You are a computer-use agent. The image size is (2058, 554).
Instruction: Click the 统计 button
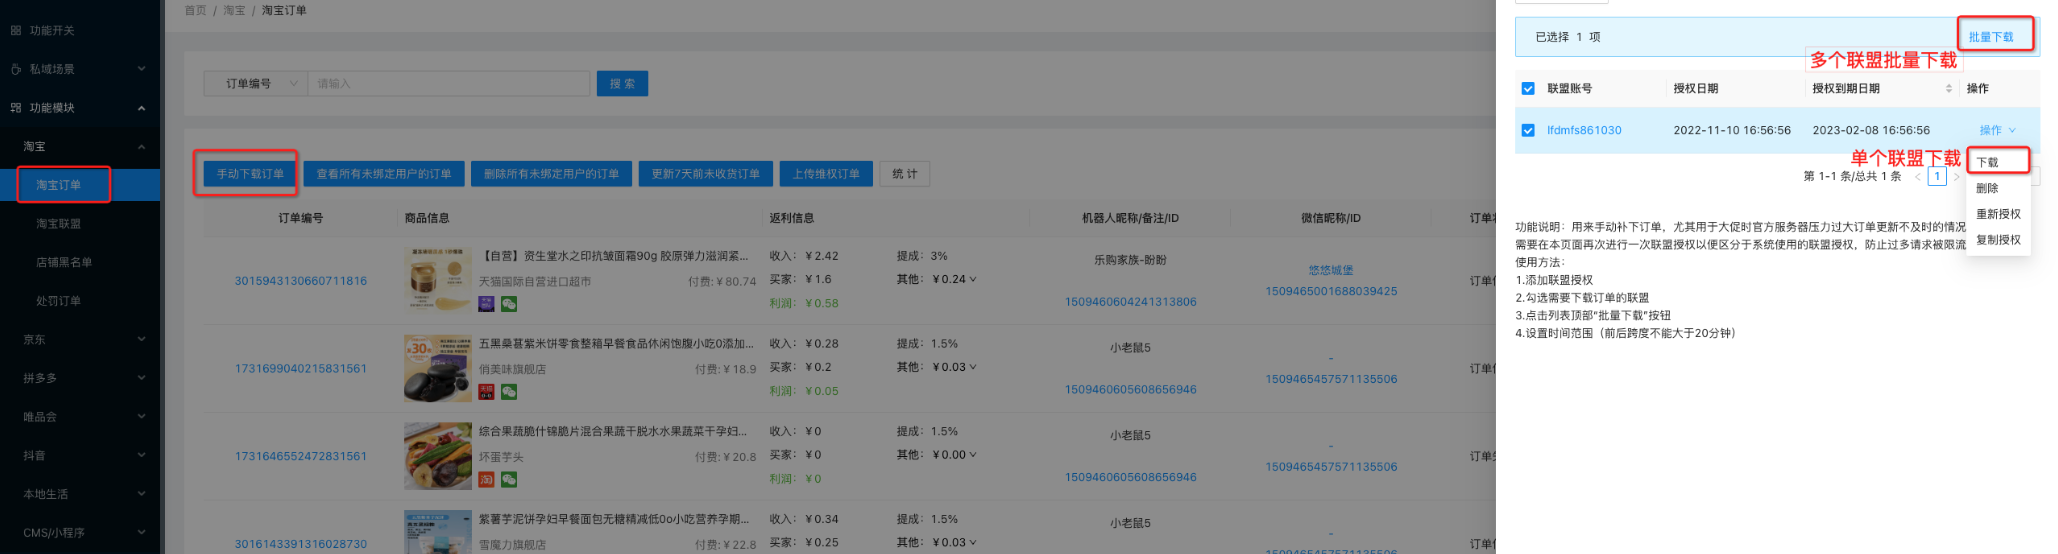pos(905,174)
